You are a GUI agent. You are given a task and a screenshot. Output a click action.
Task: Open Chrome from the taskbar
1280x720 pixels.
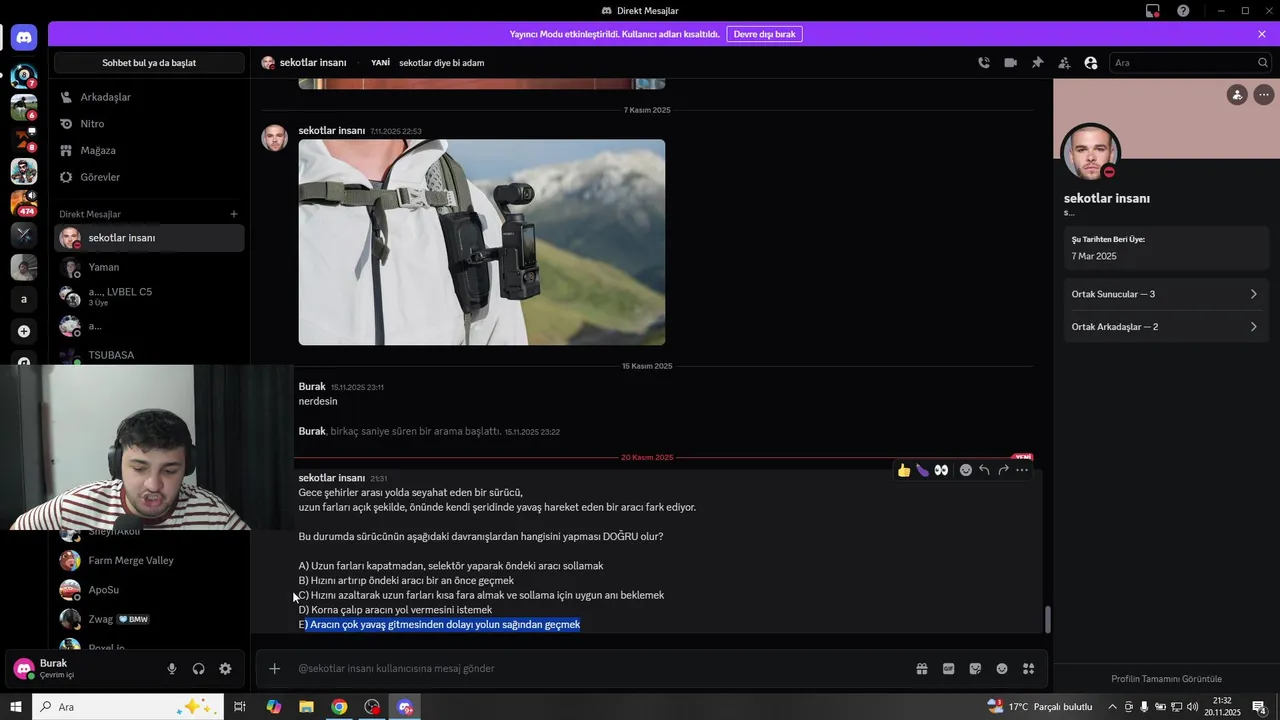(339, 707)
